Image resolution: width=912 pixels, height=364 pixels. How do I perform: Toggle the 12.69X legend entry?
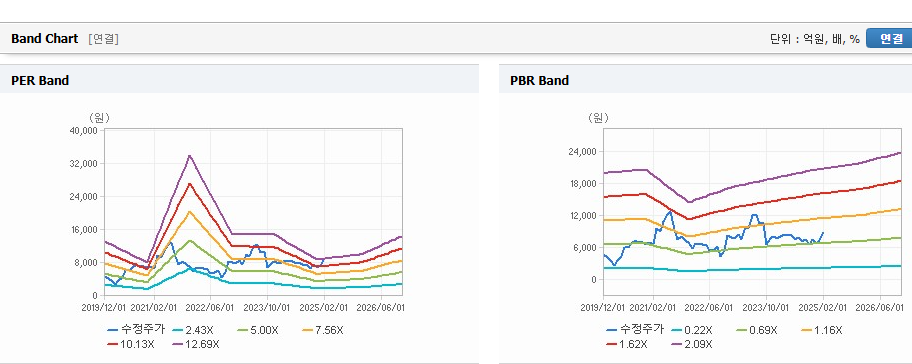tap(196, 344)
